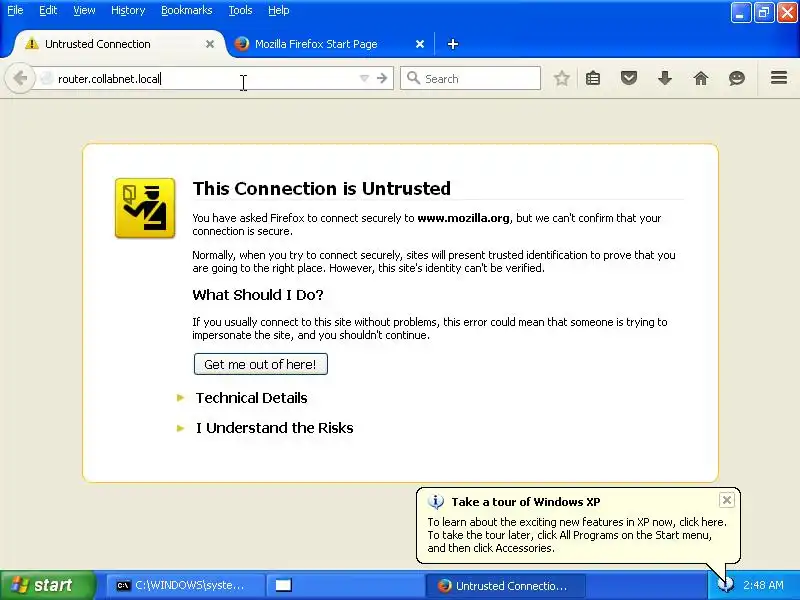Click the Take a tour of Windows XP balloon
Image resolution: width=800 pixels, height=600 pixels.
tap(578, 526)
